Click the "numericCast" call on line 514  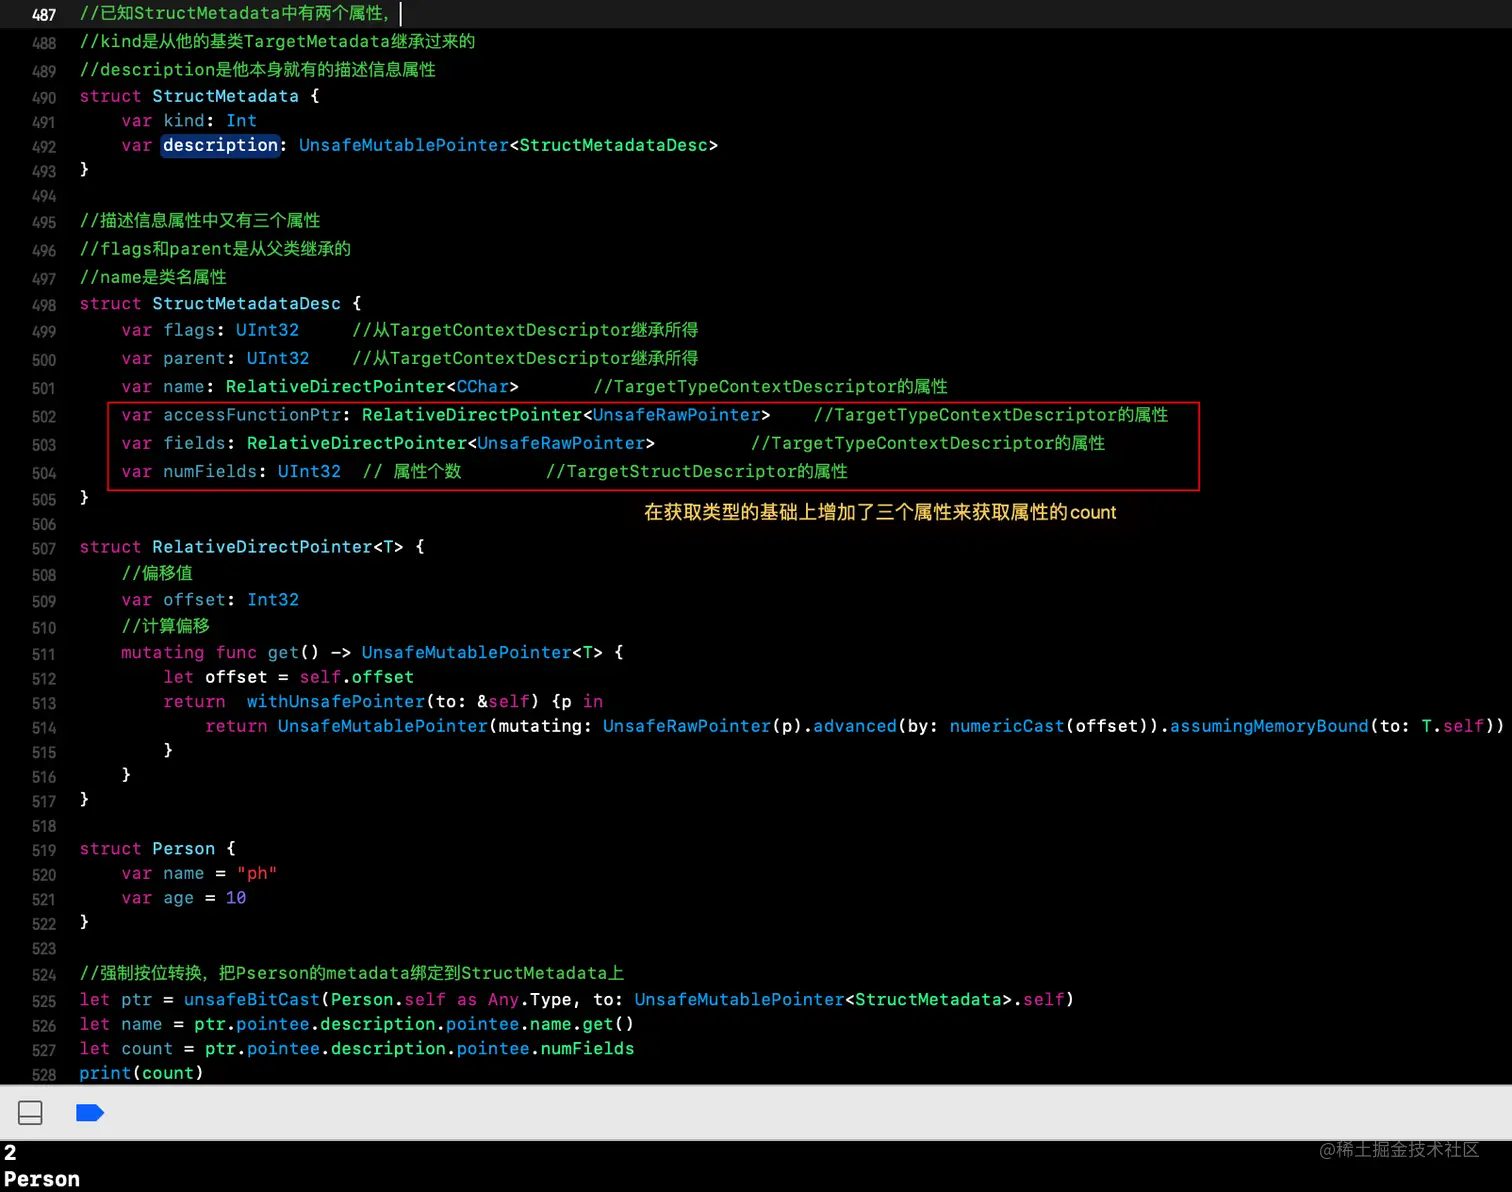pos(1007,726)
